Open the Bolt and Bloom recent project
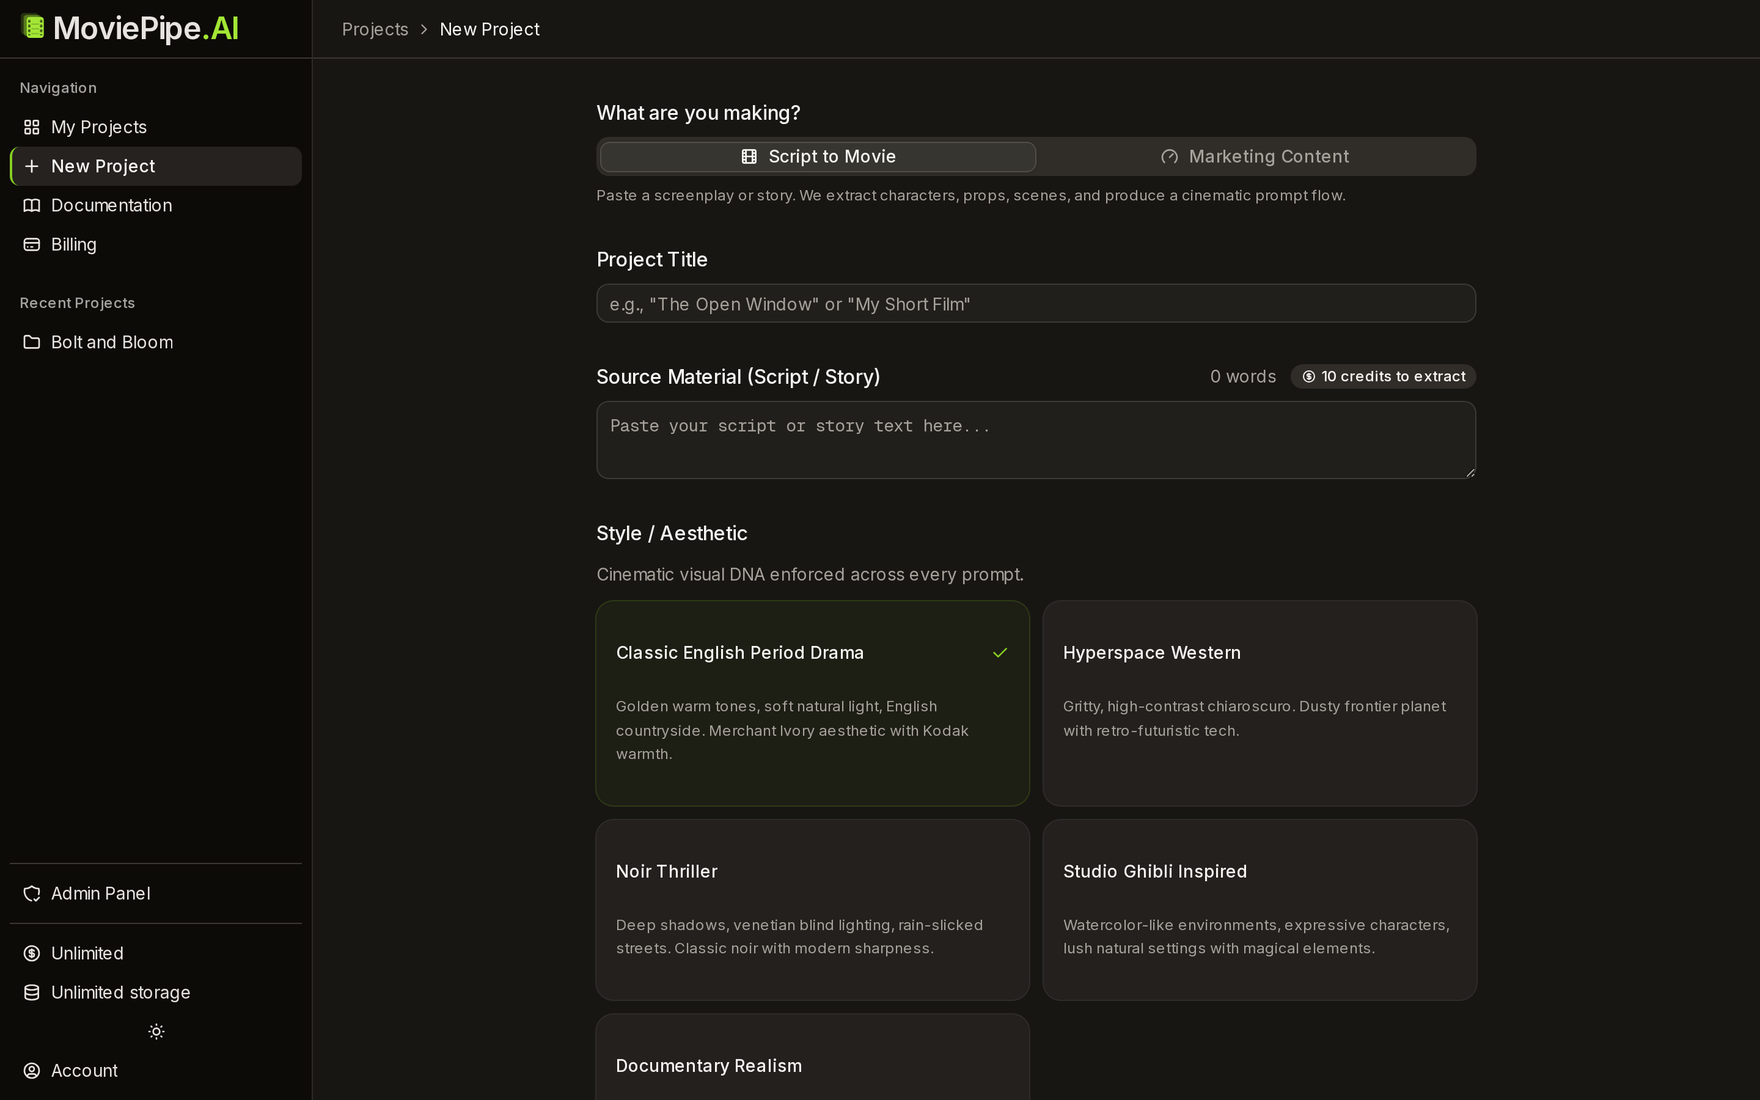1760x1100 pixels. (x=155, y=342)
